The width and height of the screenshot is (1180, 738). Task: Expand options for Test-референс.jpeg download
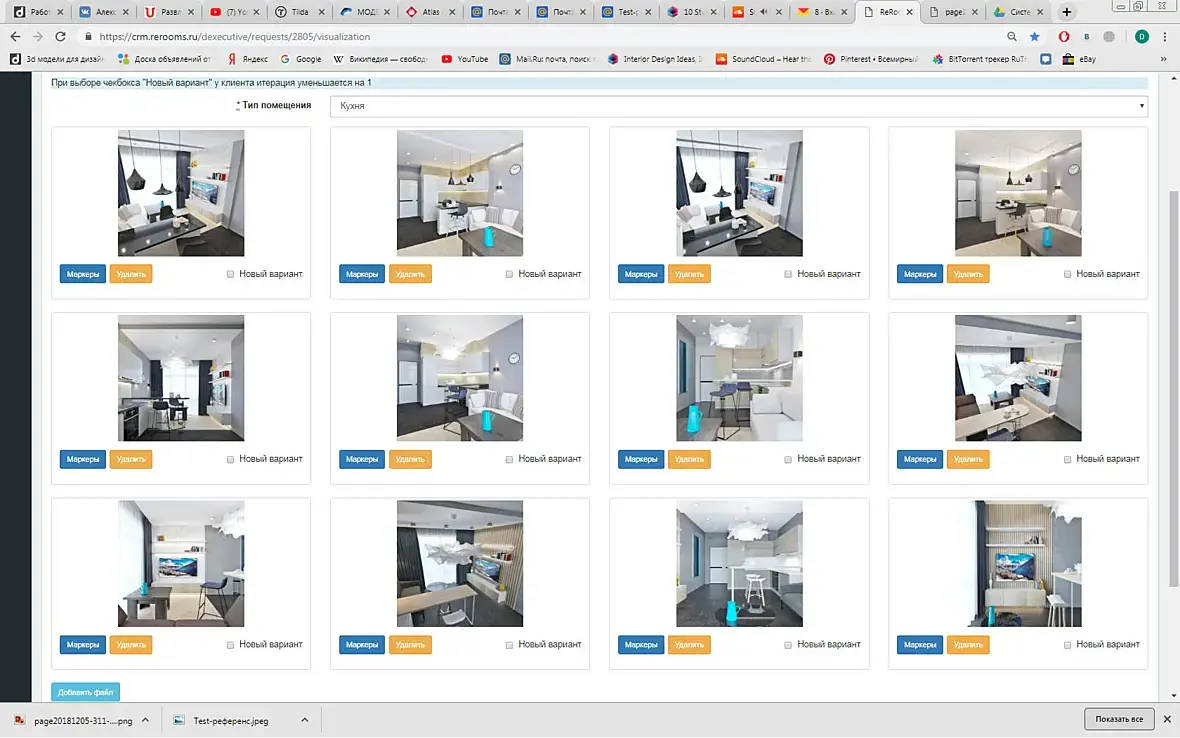click(305, 720)
